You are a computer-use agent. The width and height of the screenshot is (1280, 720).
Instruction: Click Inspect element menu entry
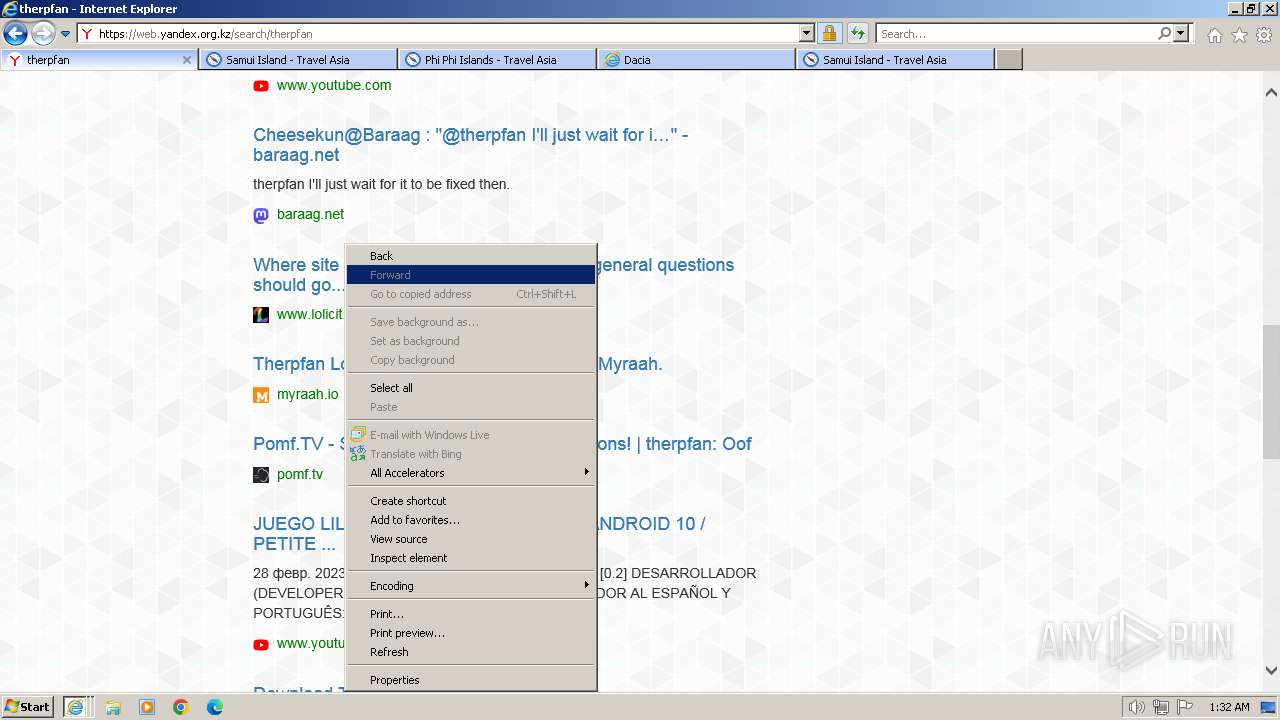click(x=471, y=558)
